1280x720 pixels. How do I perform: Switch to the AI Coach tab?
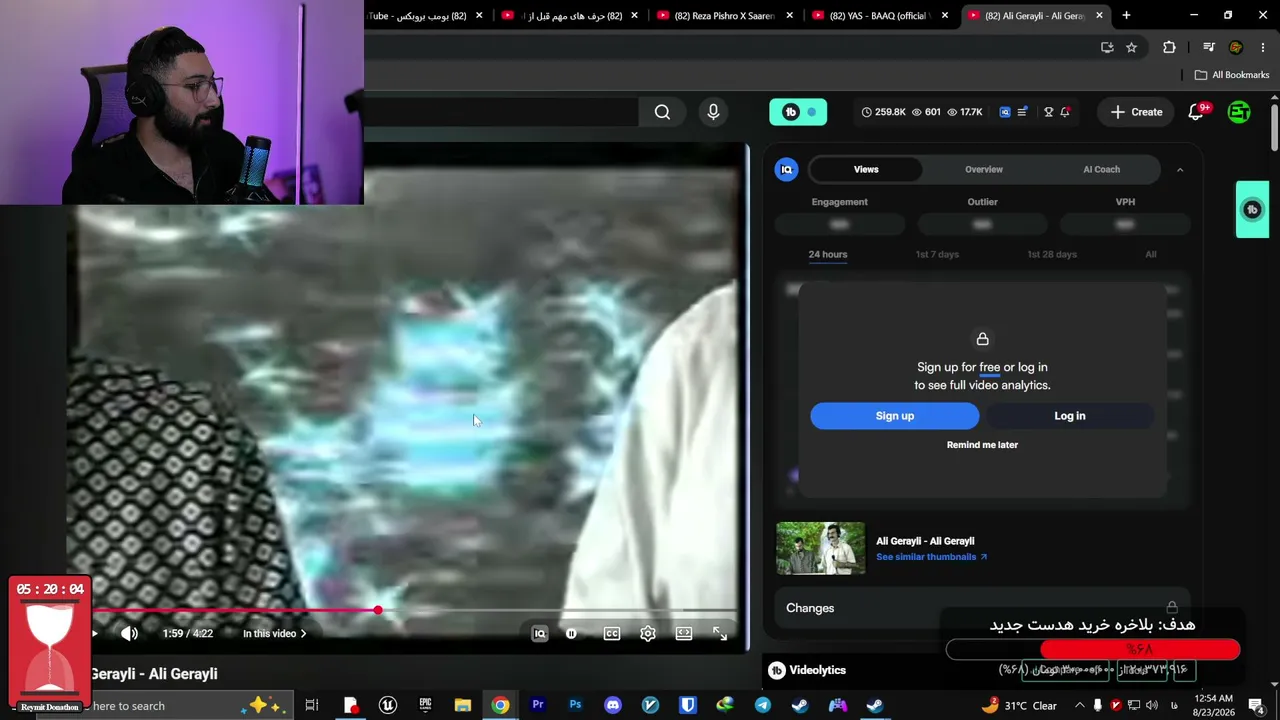click(1101, 169)
